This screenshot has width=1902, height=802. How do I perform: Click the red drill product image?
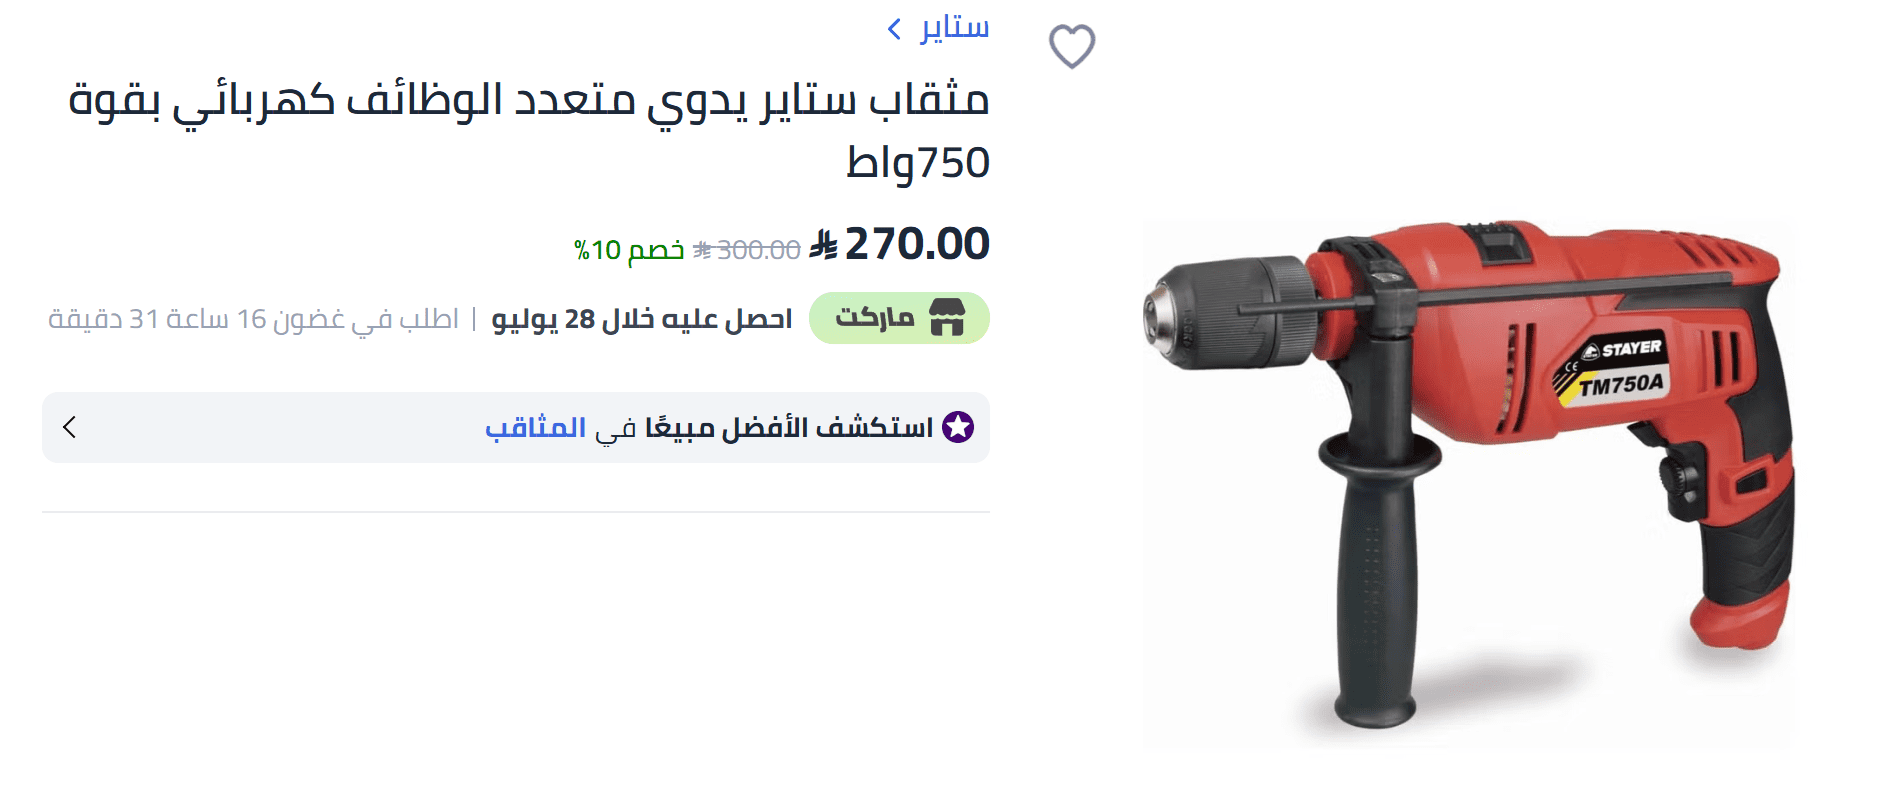[x=1469, y=475]
